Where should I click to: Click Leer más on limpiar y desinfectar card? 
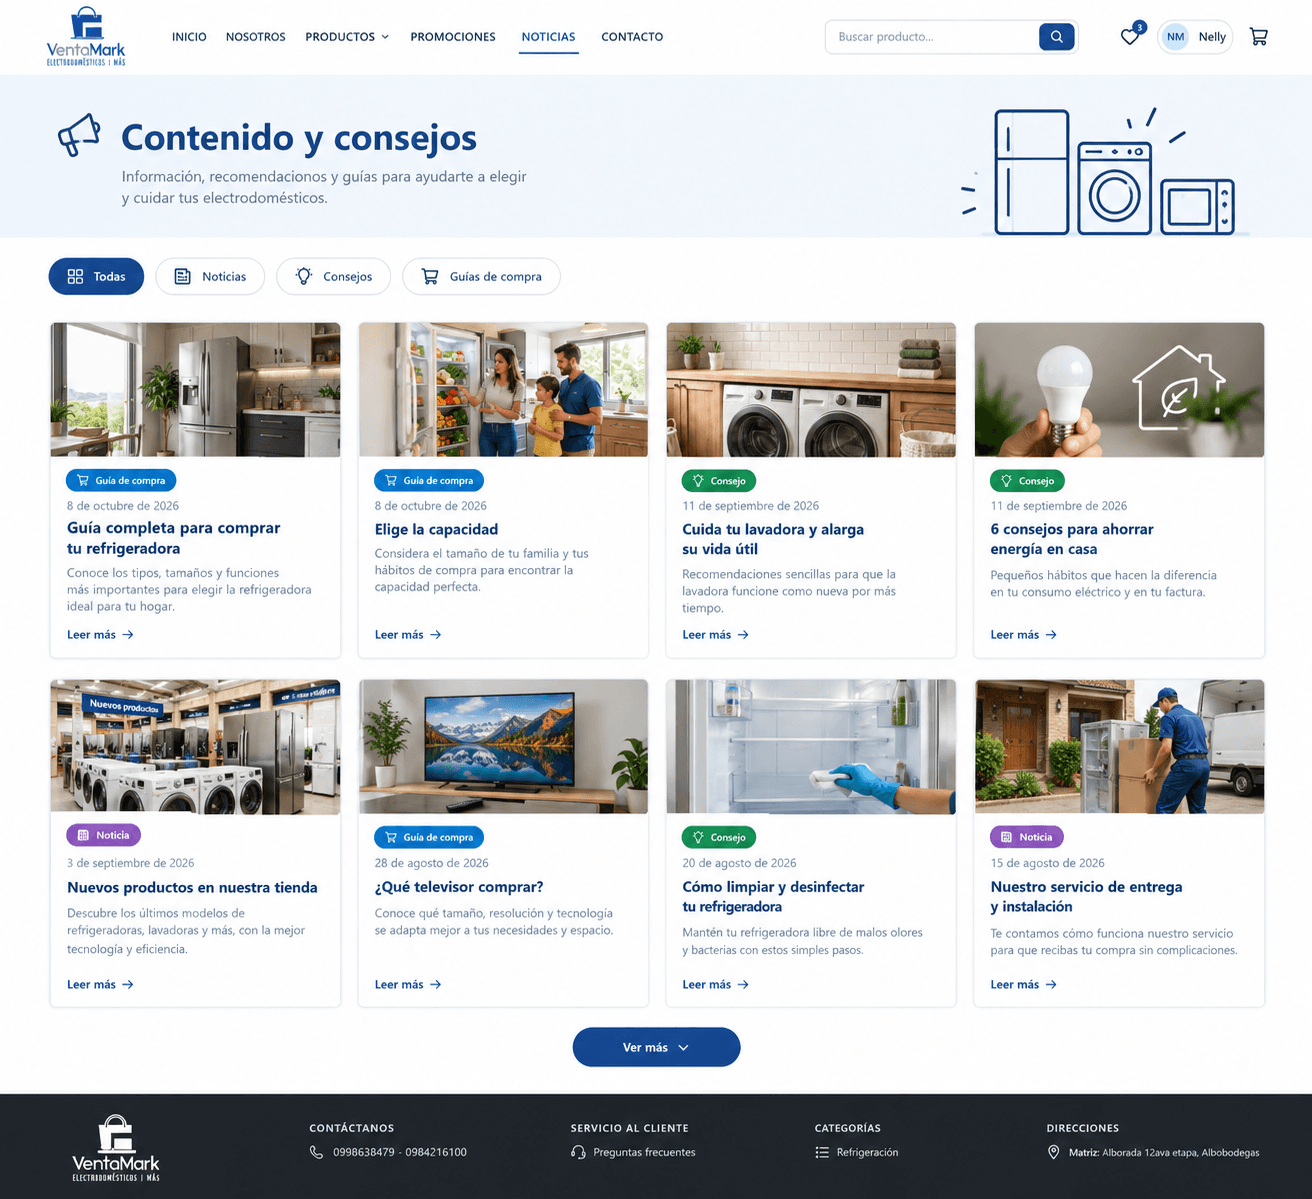pos(716,985)
